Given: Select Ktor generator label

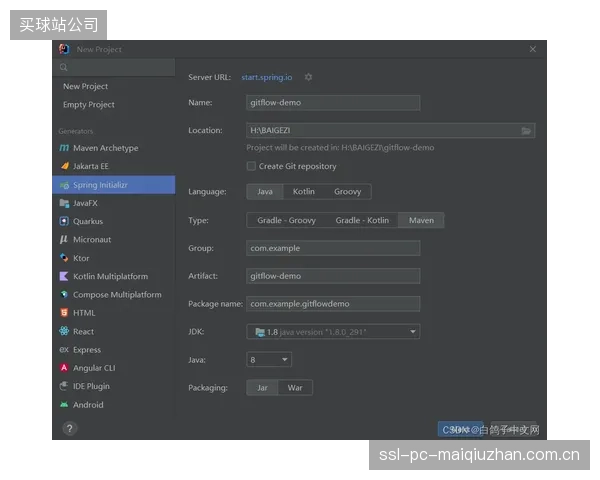Looking at the screenshot, I should [81, 258].
